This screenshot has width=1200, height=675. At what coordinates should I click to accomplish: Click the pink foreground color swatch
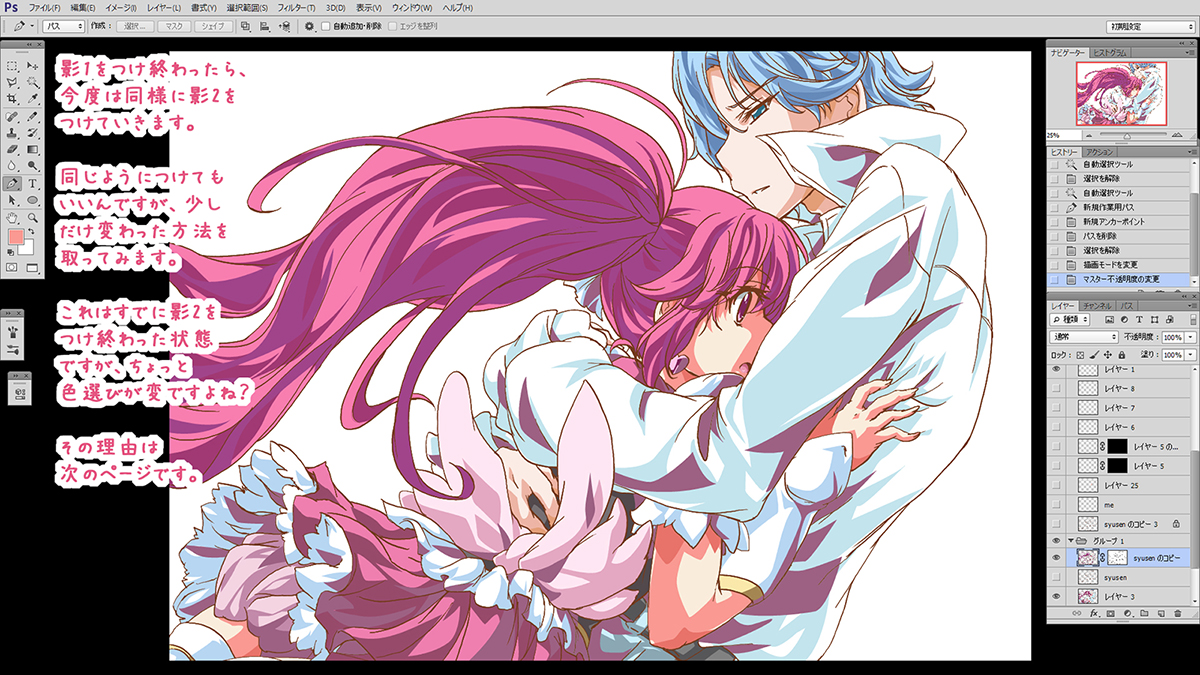(16, 238)
